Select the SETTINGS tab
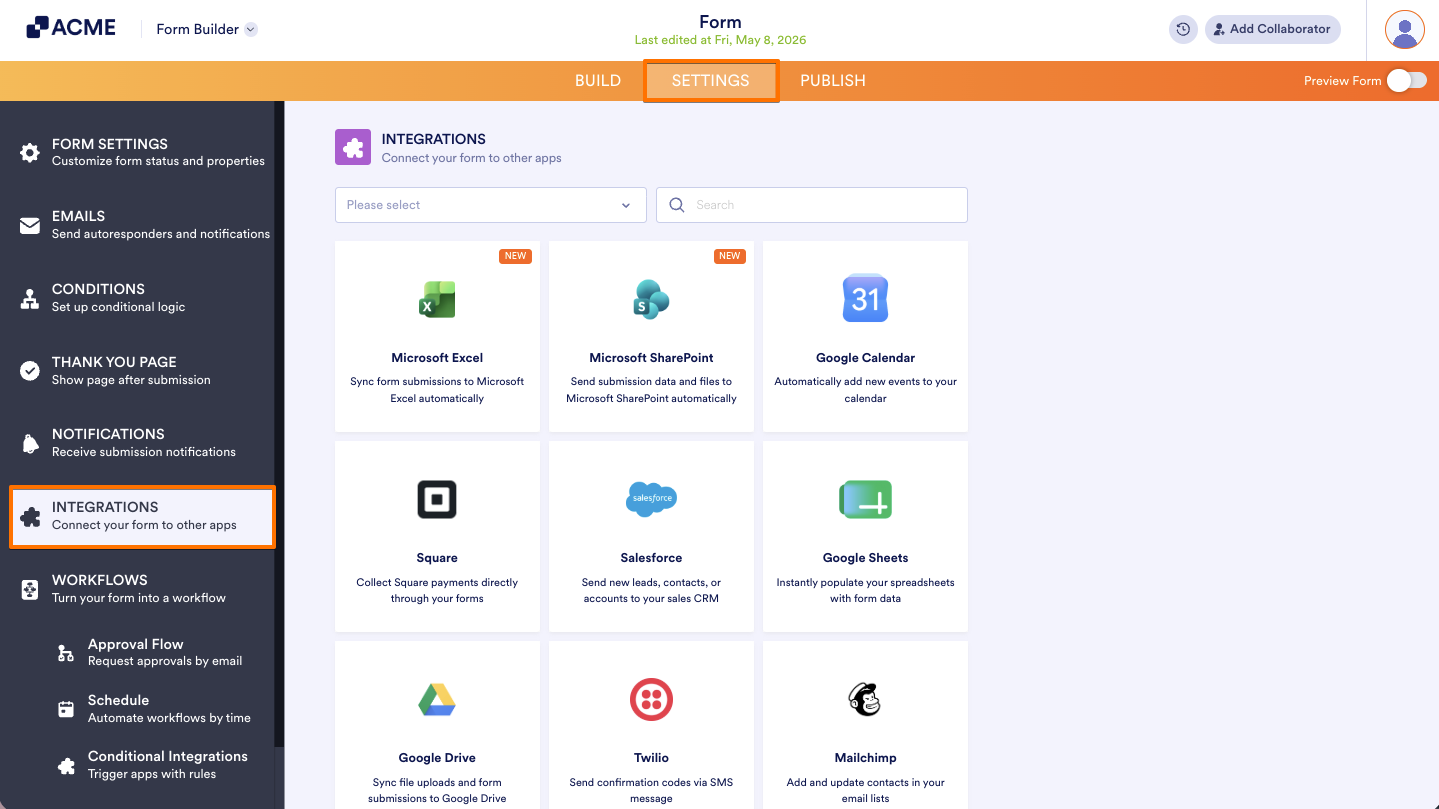Image resolution: width=1439 pixels, height=809 pixels. click(711, 81)
